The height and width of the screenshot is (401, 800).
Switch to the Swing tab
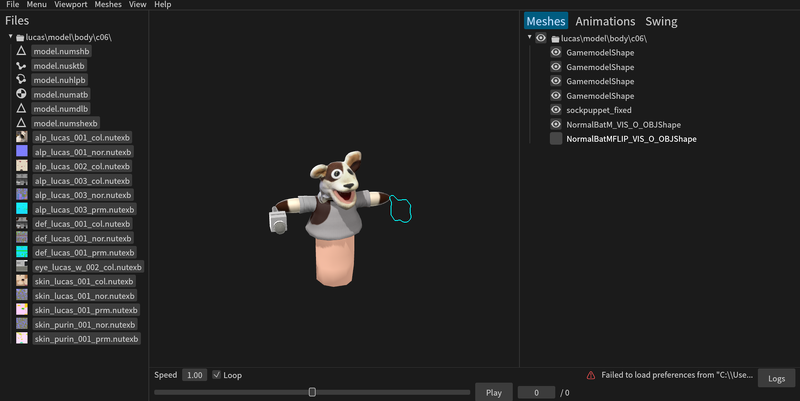(661, 21)
